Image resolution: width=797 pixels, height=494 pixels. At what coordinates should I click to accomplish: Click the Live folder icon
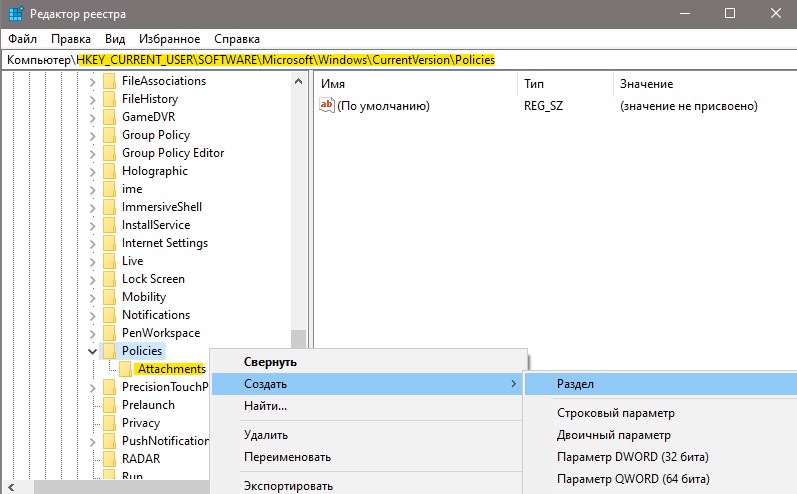coord(109,261)
